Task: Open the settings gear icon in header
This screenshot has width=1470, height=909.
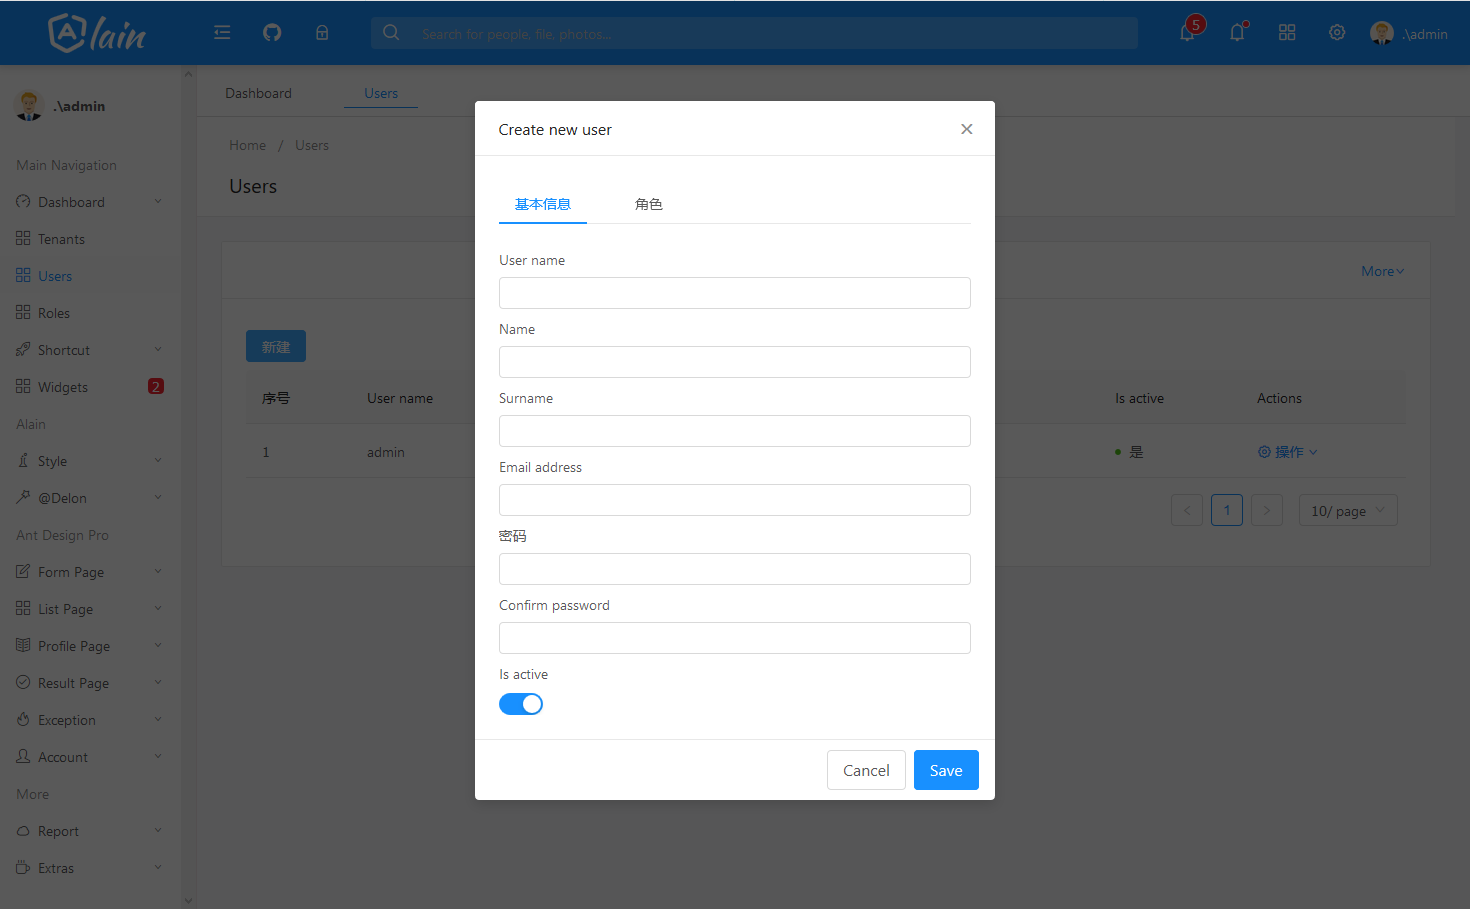Action: (x=1337, y=33)
